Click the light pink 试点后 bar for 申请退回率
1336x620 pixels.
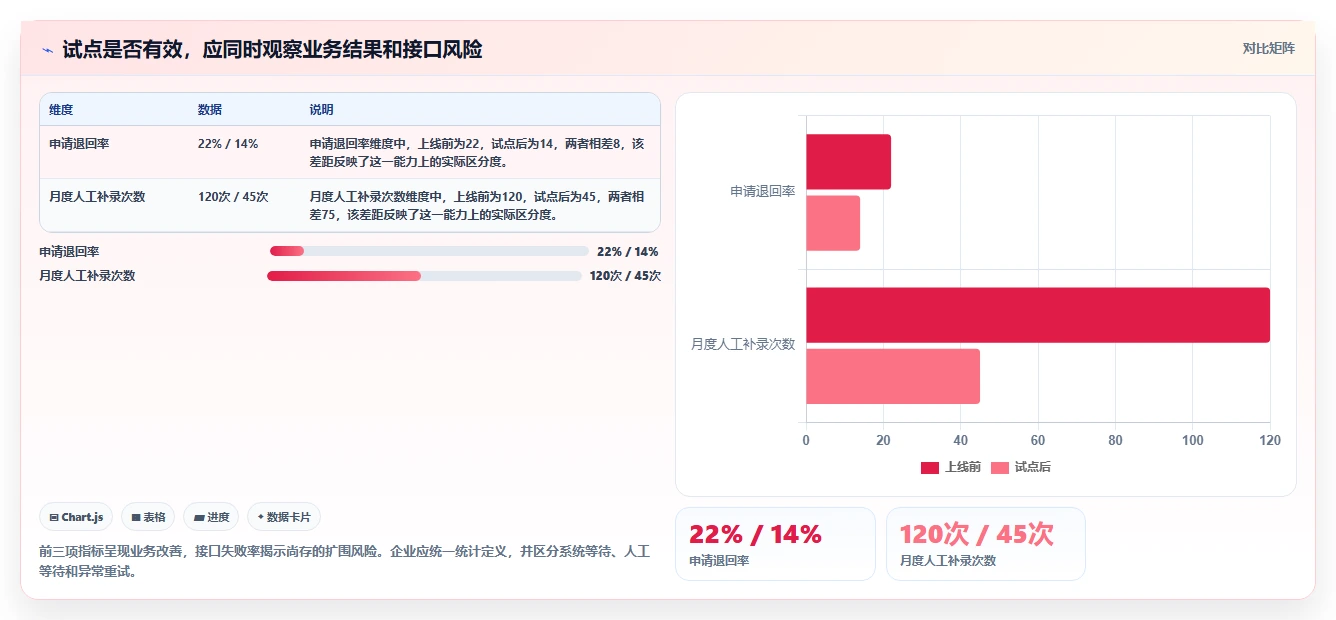tap(833, 223)
